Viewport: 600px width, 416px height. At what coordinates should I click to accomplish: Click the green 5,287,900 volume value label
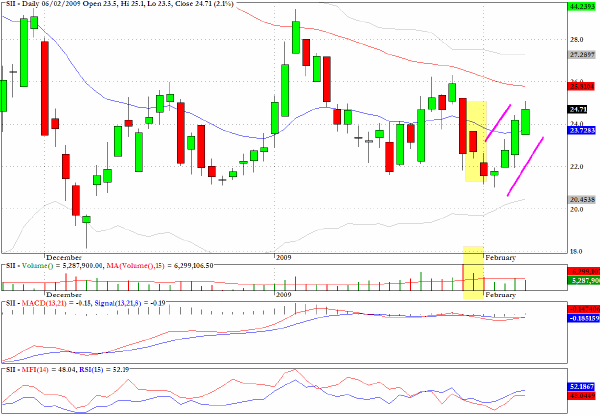(x=584, y=281)
